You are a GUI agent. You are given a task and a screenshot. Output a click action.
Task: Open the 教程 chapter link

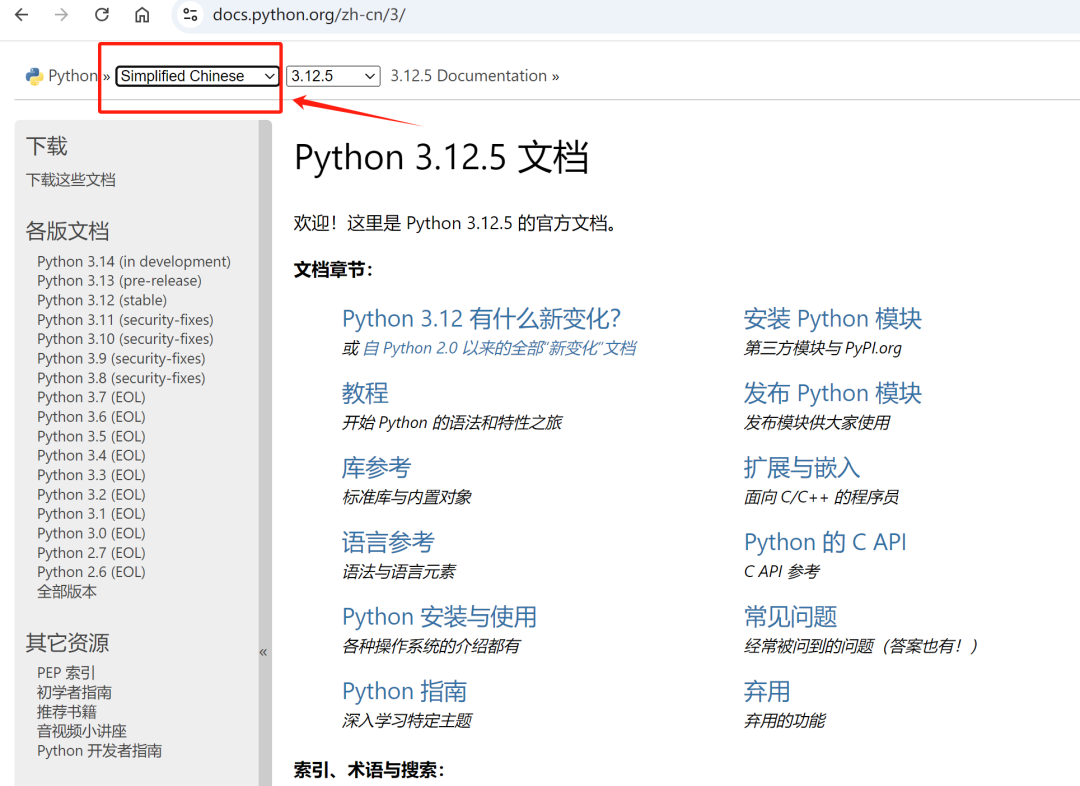point(365,393)
